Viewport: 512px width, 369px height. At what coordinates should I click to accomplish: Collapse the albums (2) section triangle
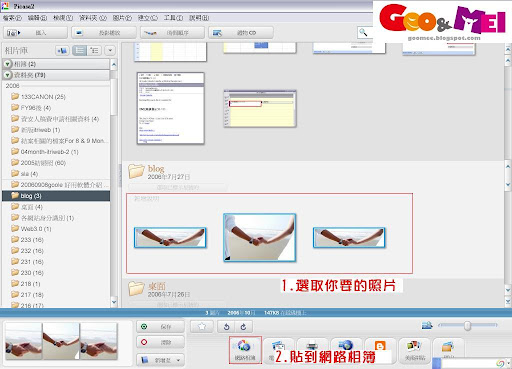click(x=7, y=64)
